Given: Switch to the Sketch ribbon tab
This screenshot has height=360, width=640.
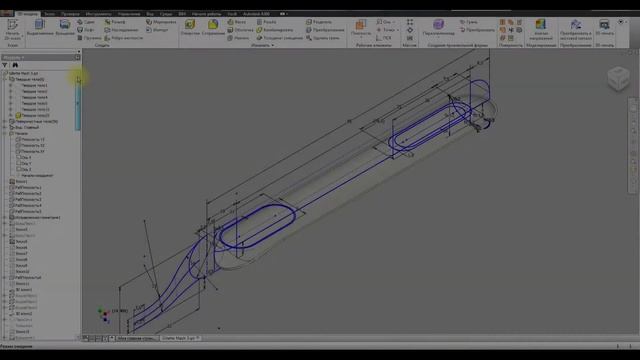Looking at the screenshot, I should [x=49, y=14].
